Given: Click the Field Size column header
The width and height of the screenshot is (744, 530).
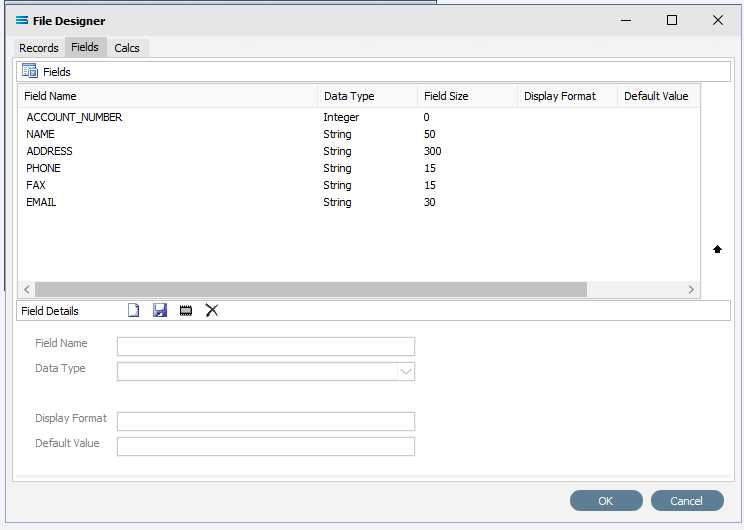Looking at the screenshot, I should point(467,96).
